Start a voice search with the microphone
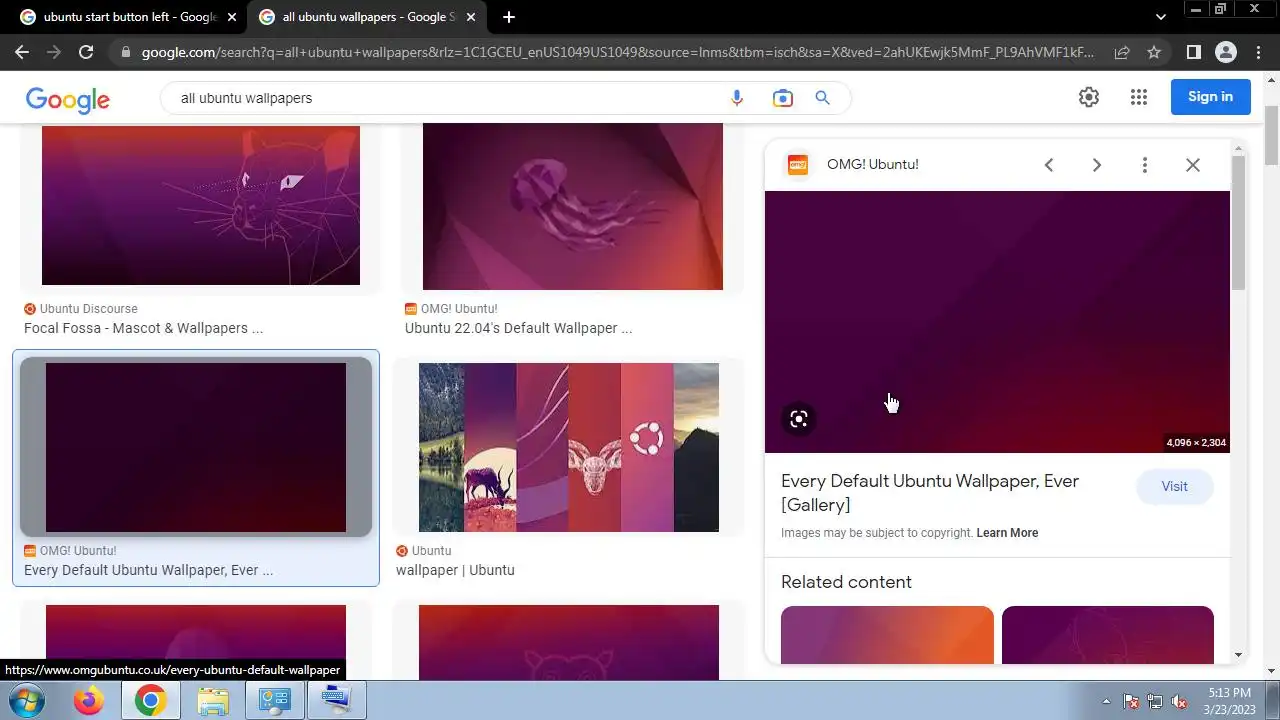This screenshot has width=1280, height=720. (x=737, y=98)
